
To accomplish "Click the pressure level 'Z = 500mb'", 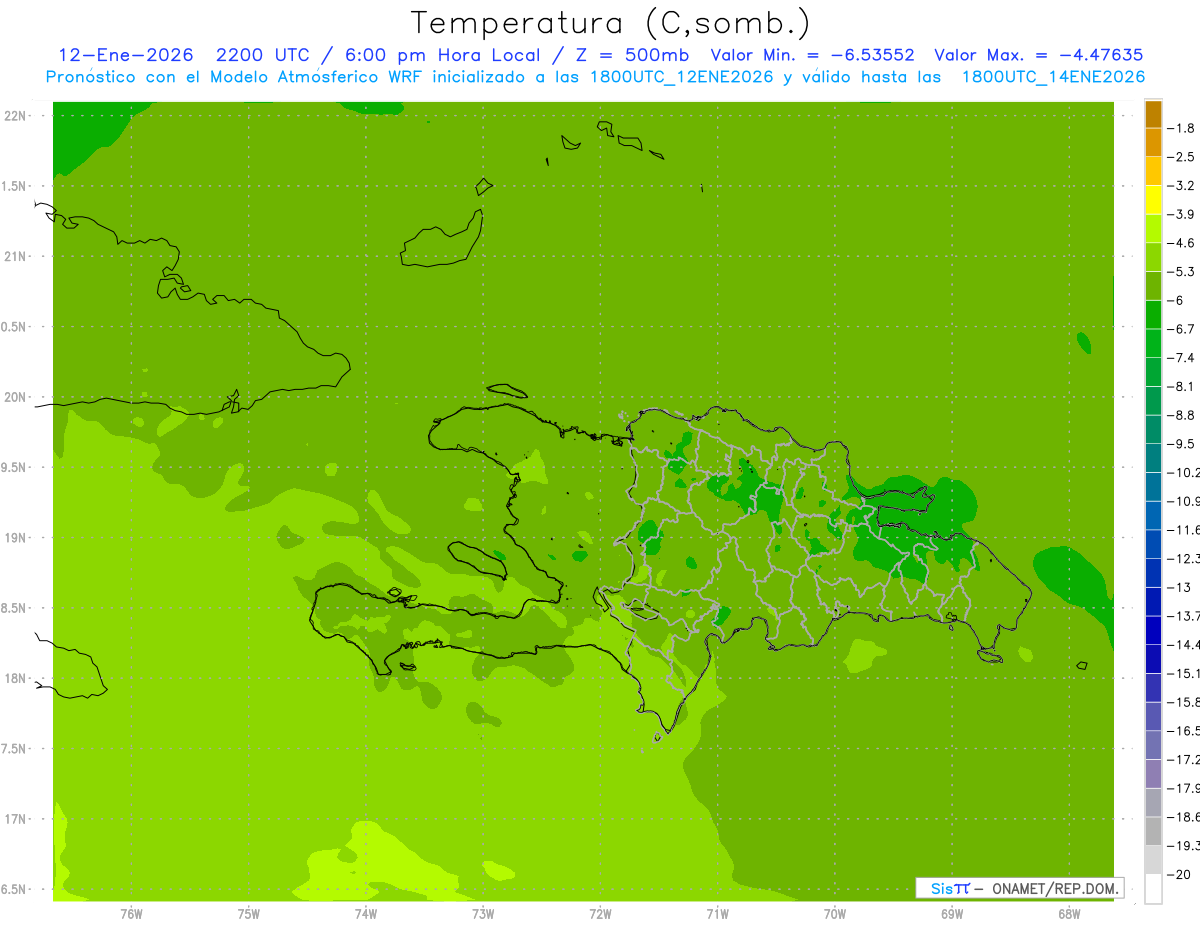I will (634, 55).
